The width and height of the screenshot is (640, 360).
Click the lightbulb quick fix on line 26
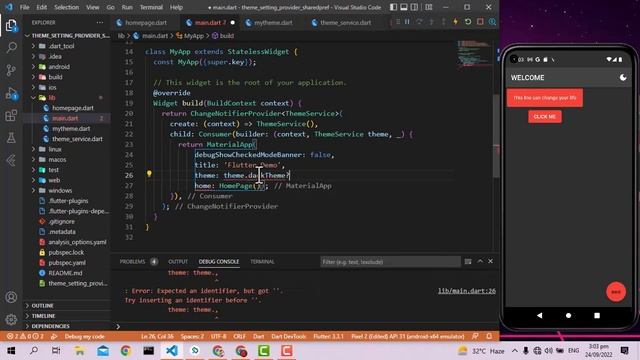tap(149, 174)
